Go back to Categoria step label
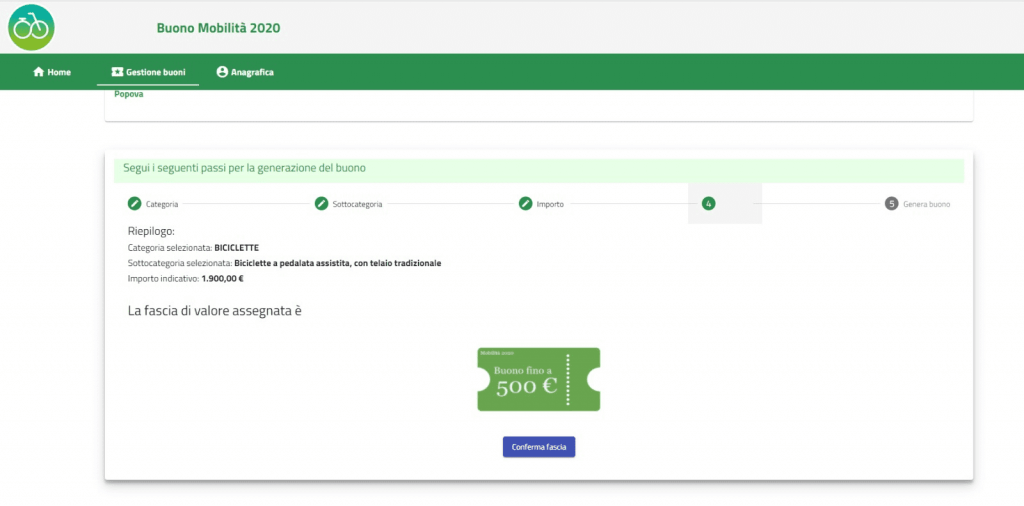The height and width of the screenshot is (506, 1024). coord(162,204)
